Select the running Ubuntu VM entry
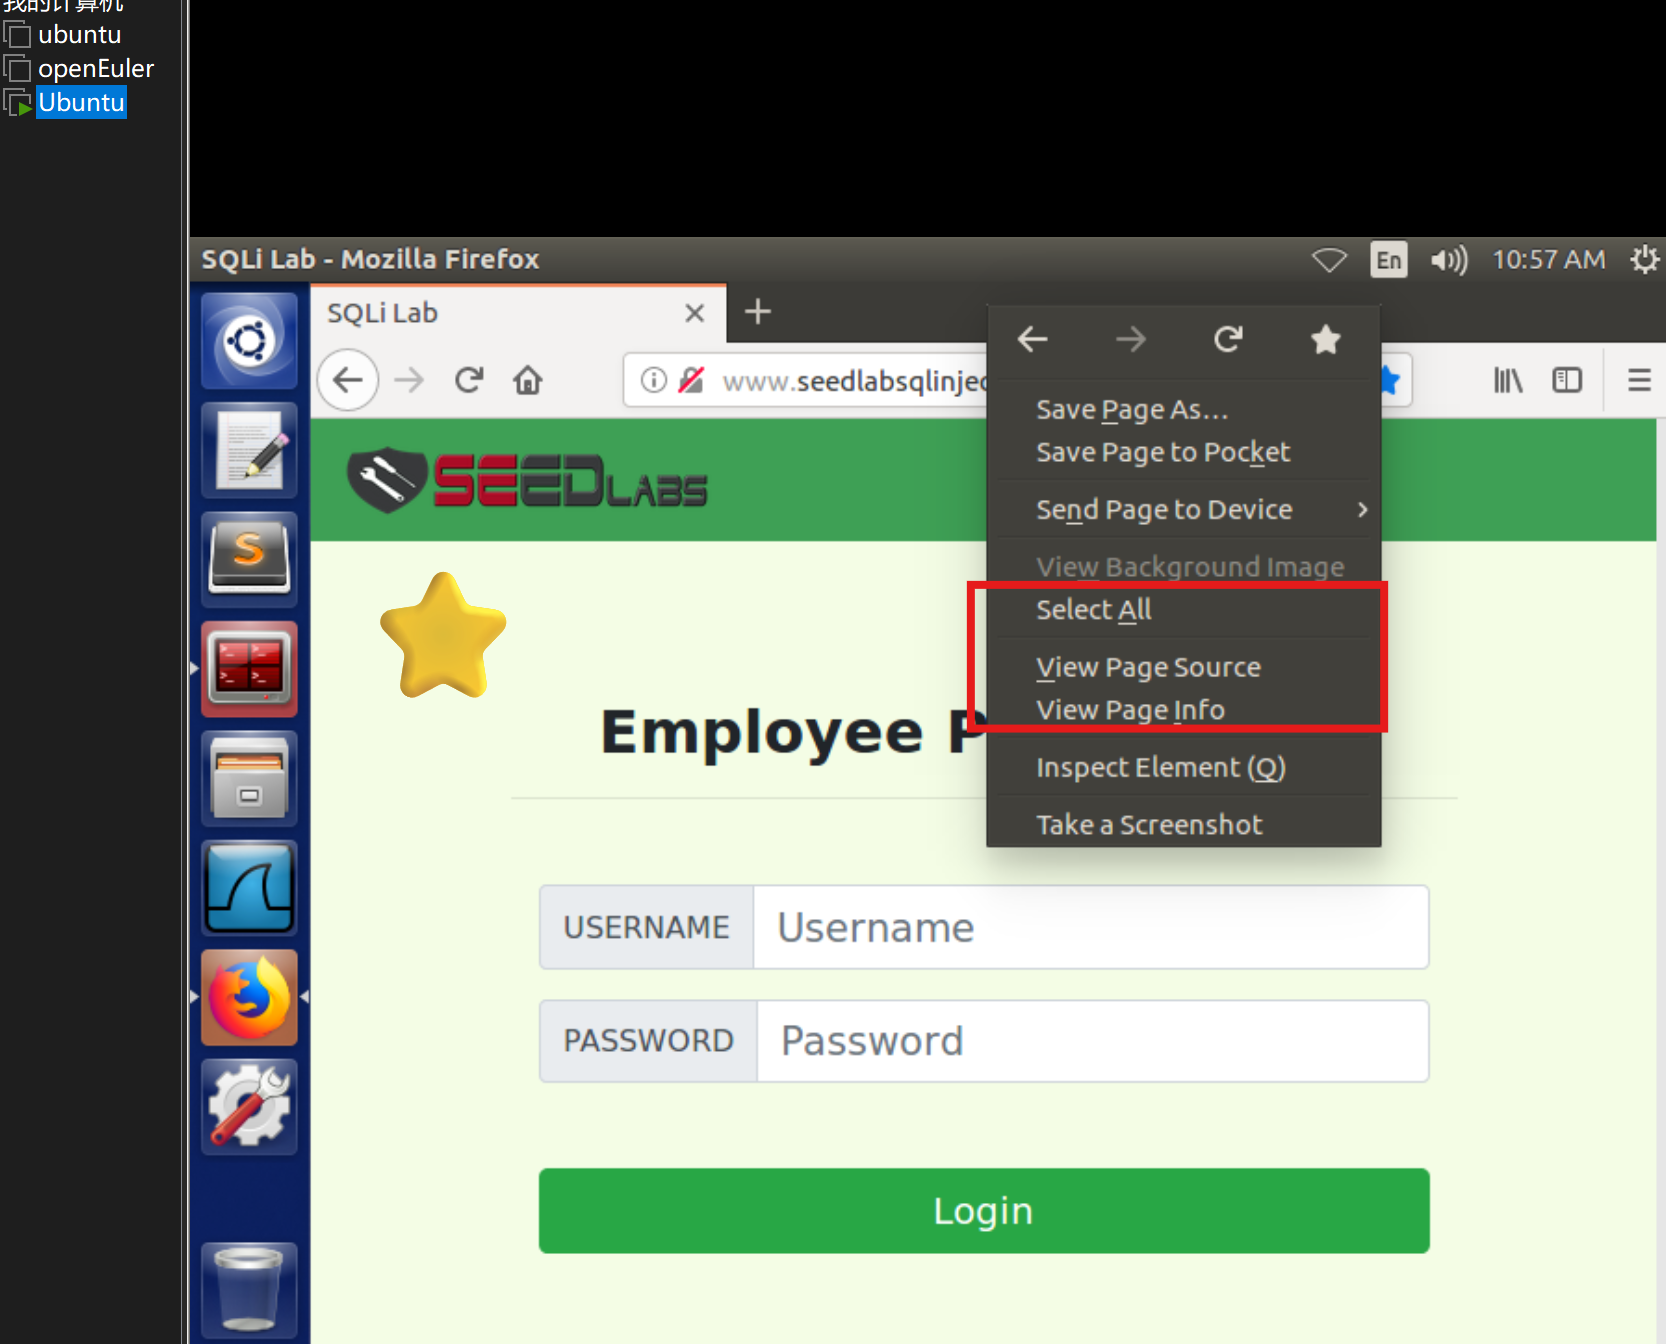The height and width of the screenshot is (1344, 1666). click(x=81, y=103)
